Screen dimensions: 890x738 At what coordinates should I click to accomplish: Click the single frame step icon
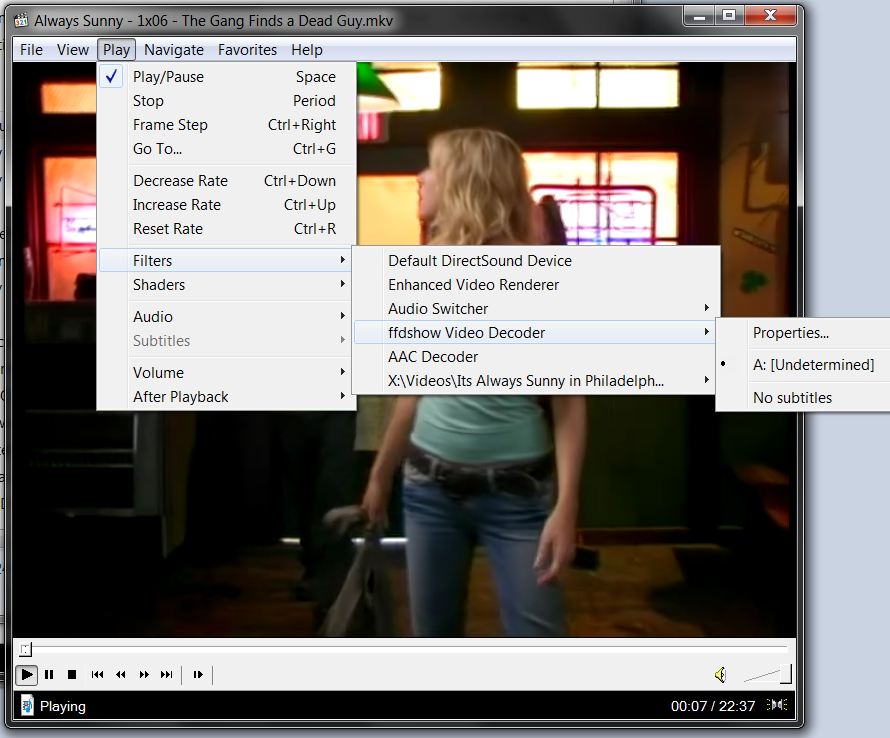pos(198,675)
